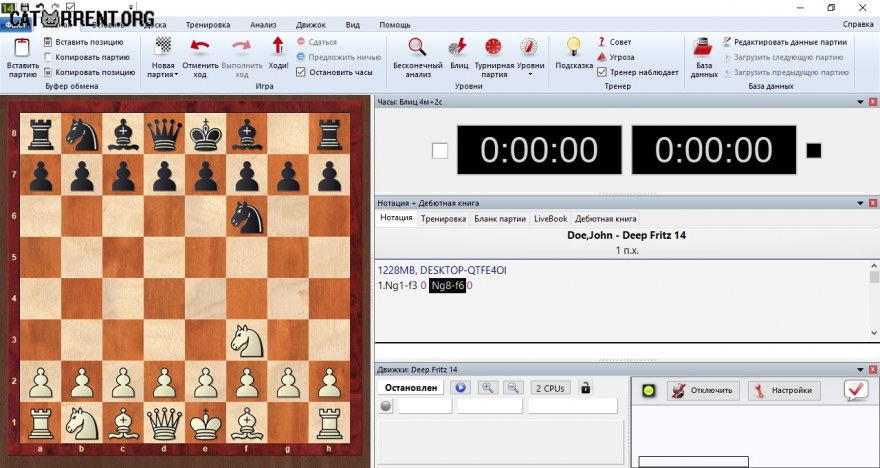Viewport: 880px width, 468px height.
Task: Click the green engine status light
Action: [649, 391]
